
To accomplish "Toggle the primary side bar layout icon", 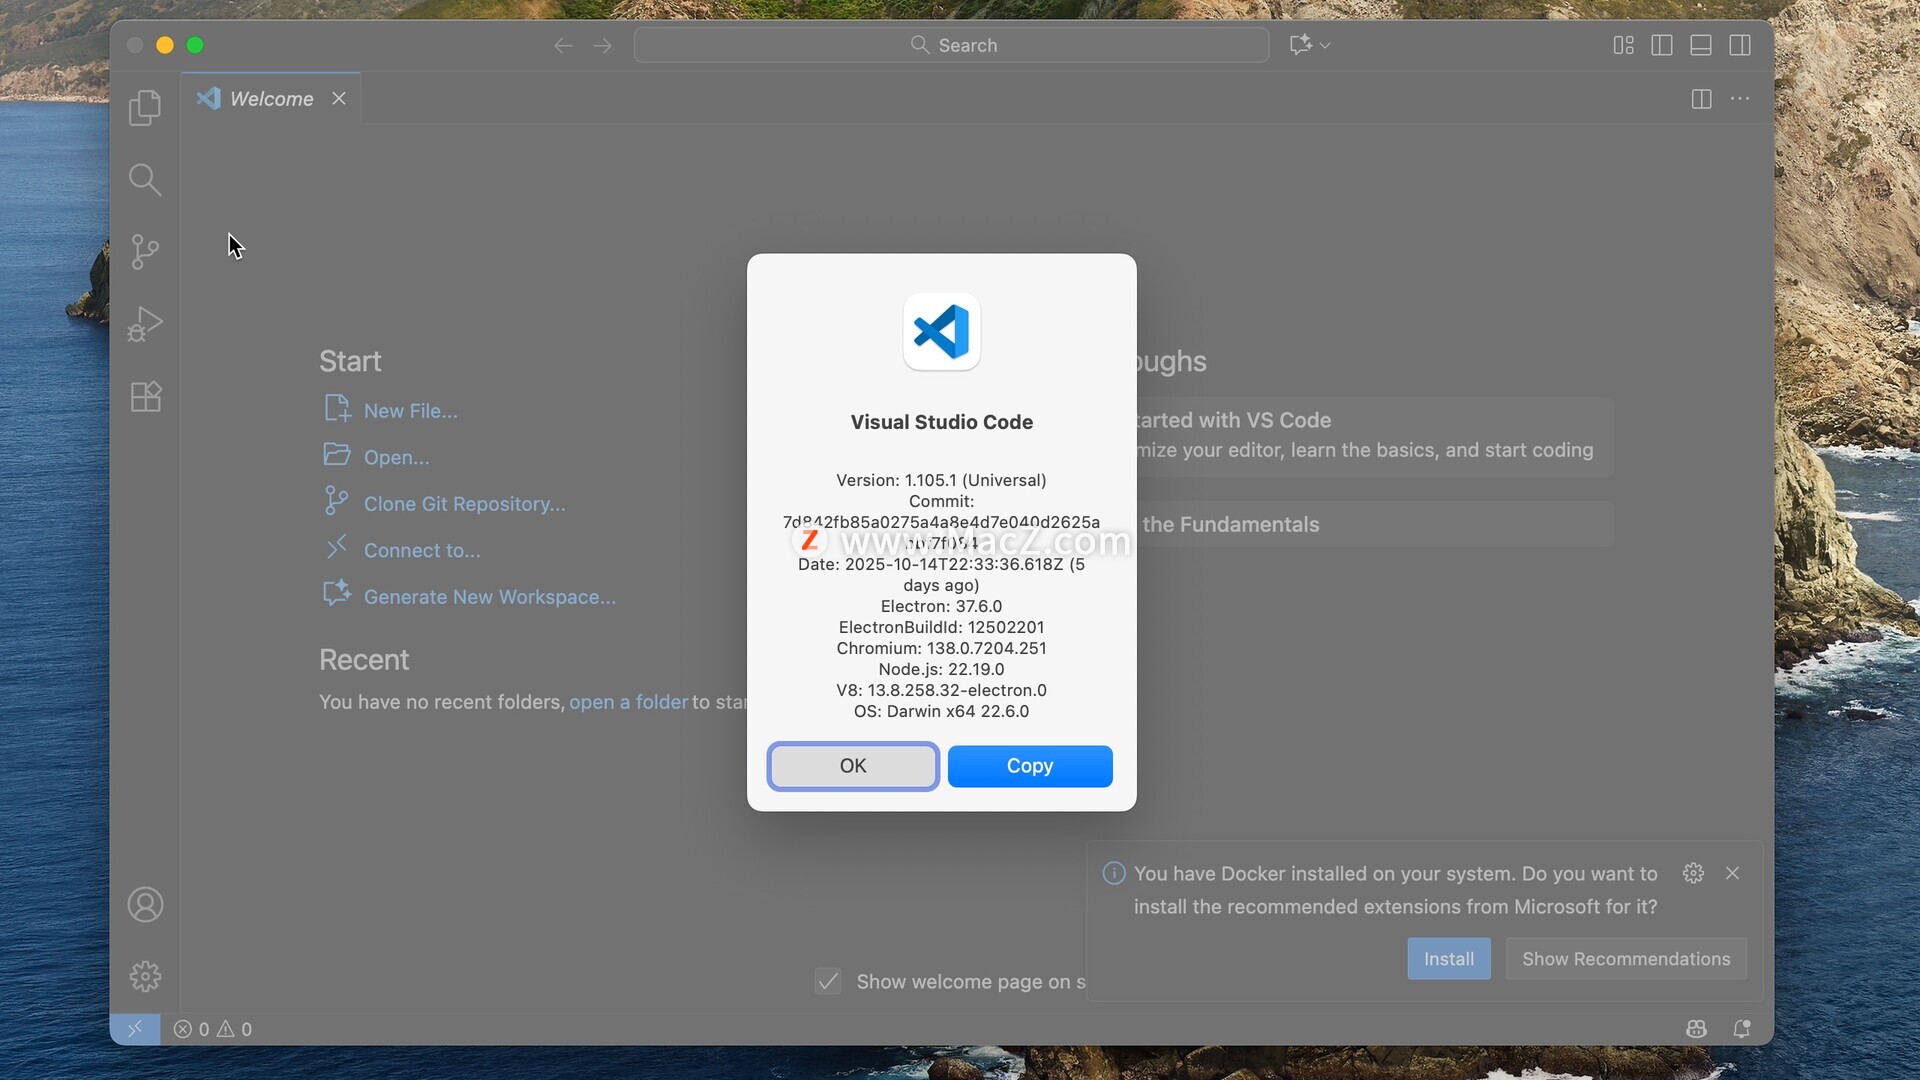I will coord(1662,46).
